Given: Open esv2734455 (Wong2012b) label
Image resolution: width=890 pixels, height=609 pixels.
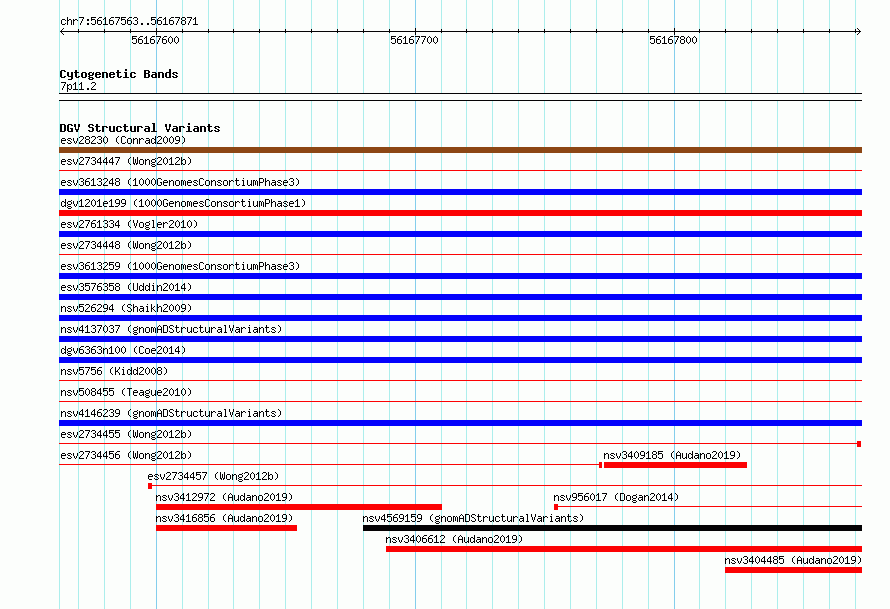Looking at the screenshot, I should [x=126, y=434].
